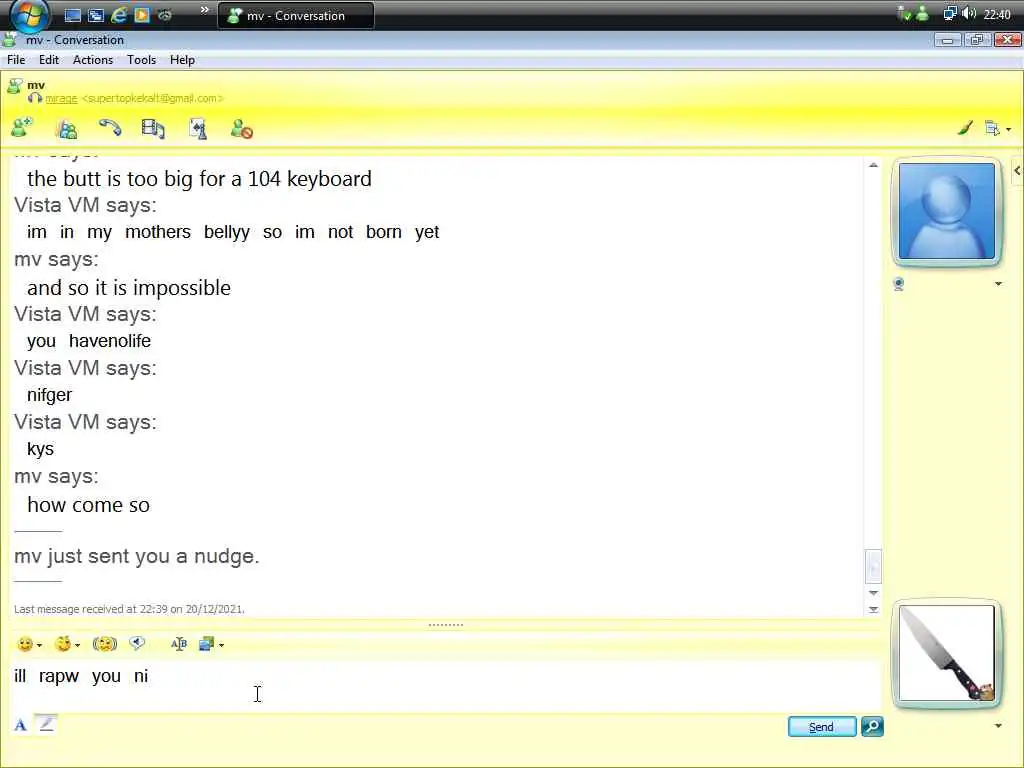This screenshot has height=768, width=1024.
Task: Open the show menu options dropdown
Action: point(998,129)
